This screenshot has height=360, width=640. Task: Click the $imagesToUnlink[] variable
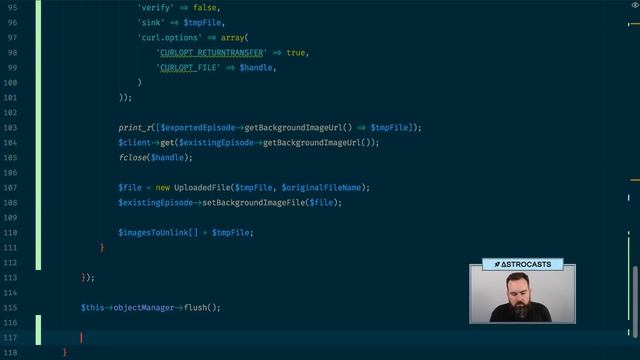click(158, 232)
